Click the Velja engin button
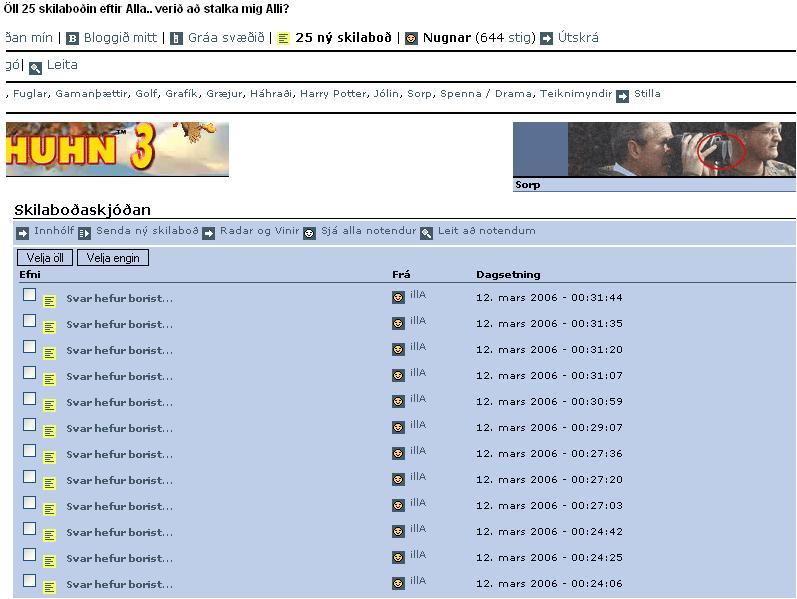Screen dimensions: 797x599 (113, 258)
